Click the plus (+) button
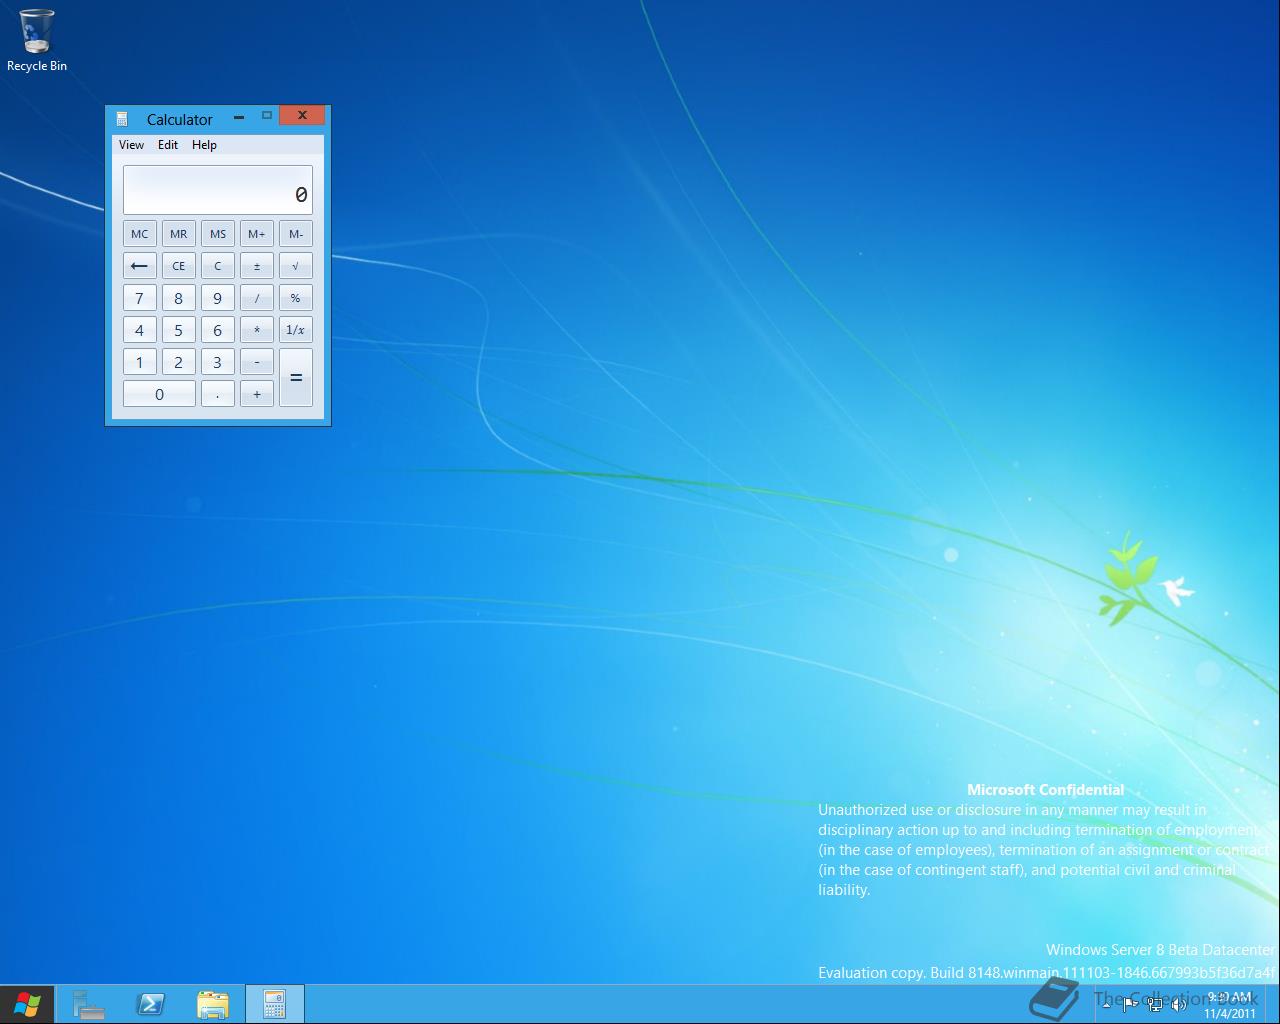 click(257, 394)
